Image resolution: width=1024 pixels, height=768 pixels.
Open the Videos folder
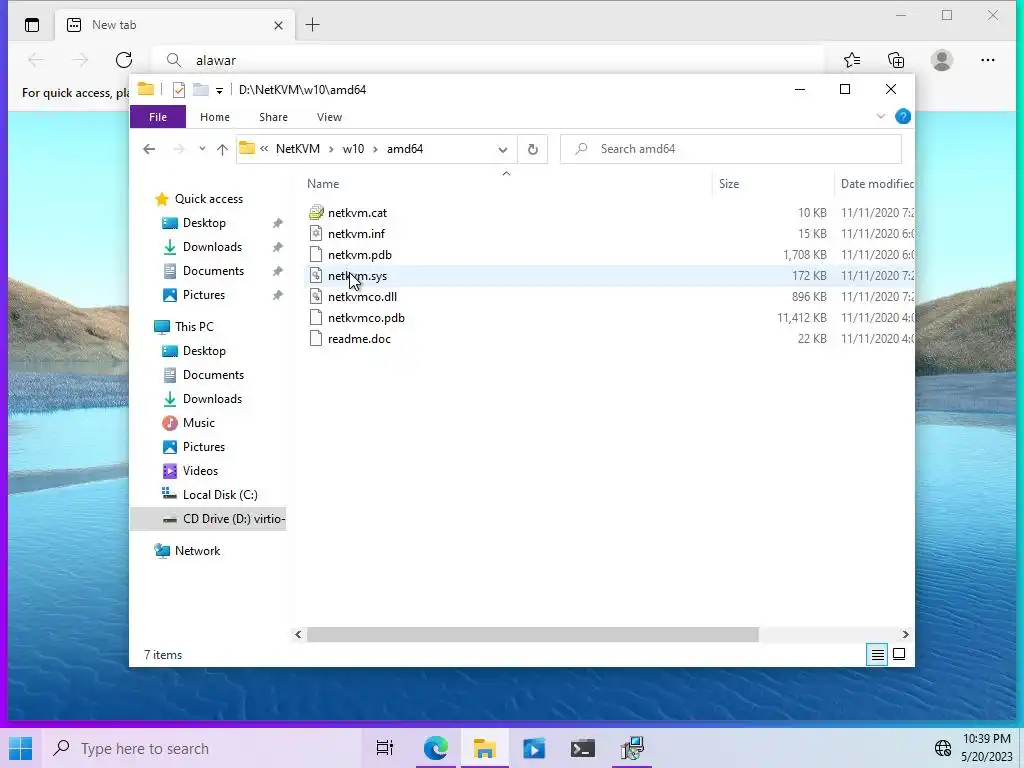tap(200, 471)
